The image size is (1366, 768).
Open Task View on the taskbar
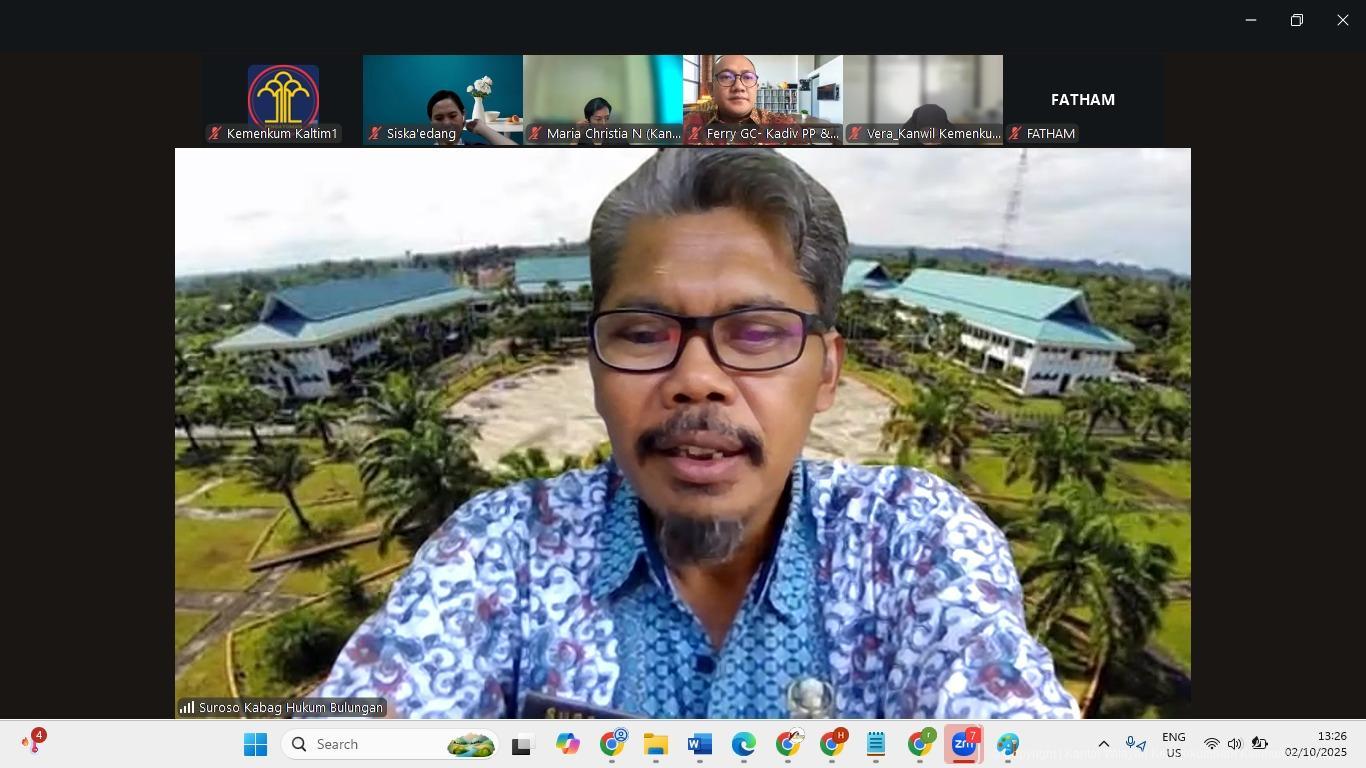click(521, 745)
